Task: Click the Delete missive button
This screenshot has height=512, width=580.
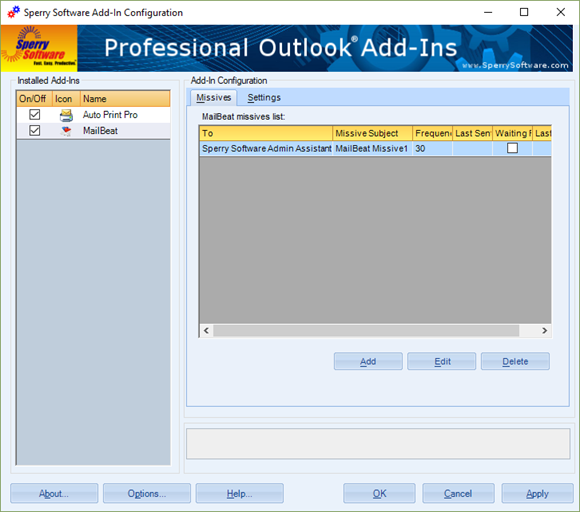Action: click(515, 361)
